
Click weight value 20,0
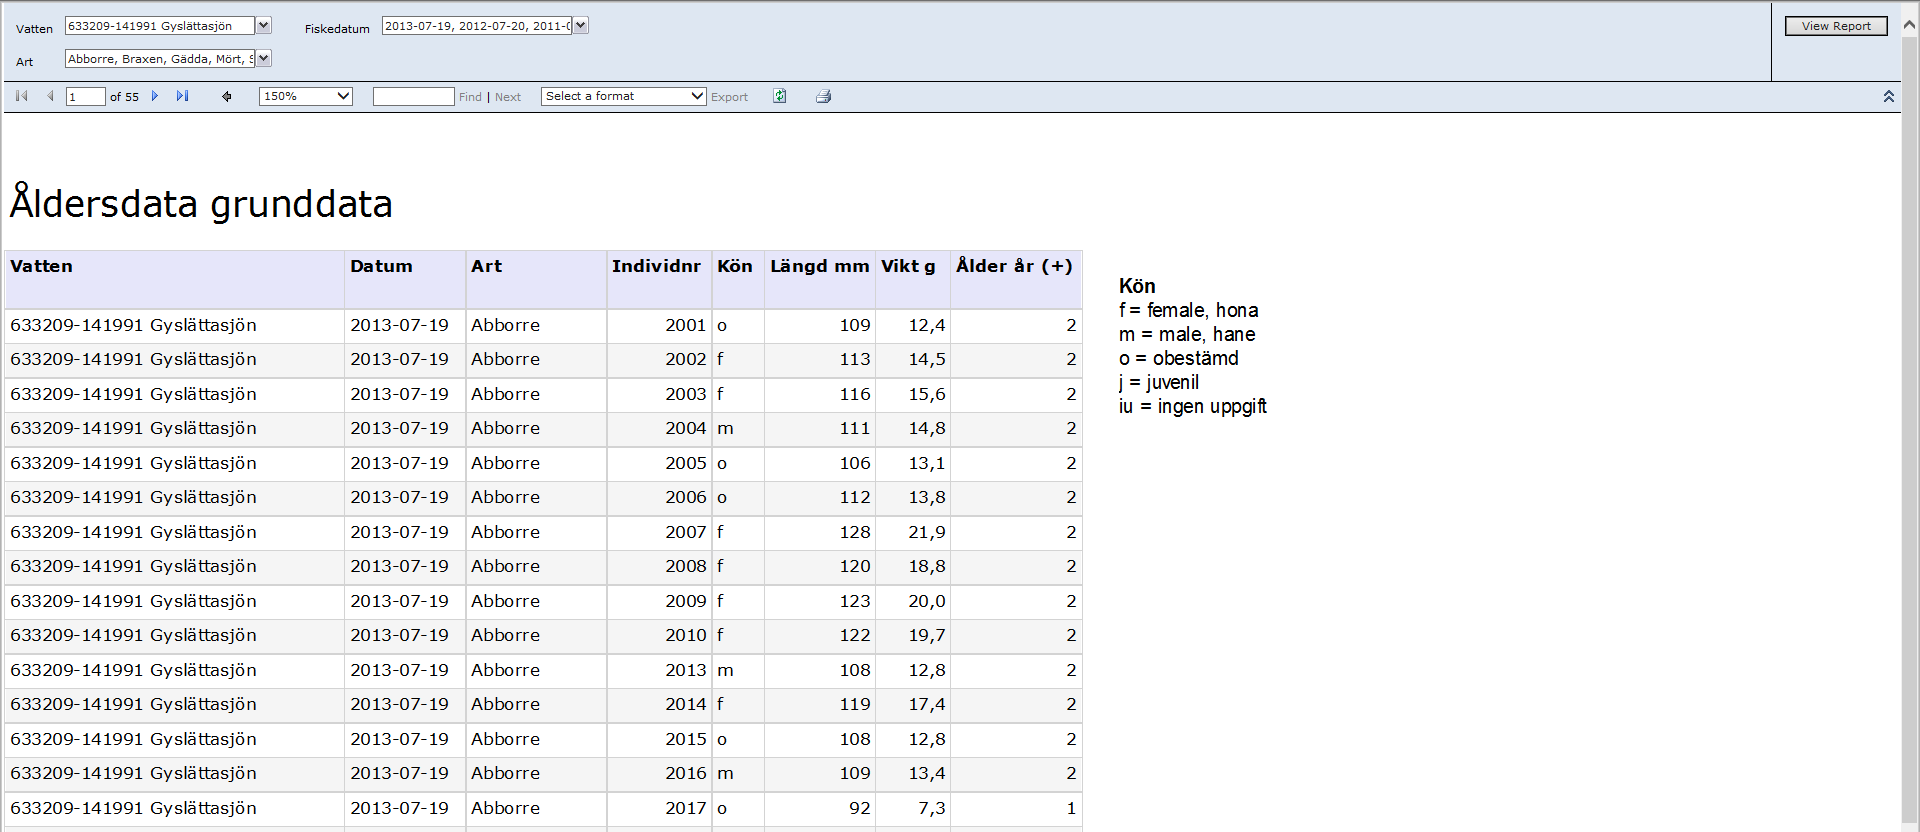point(927,601)
